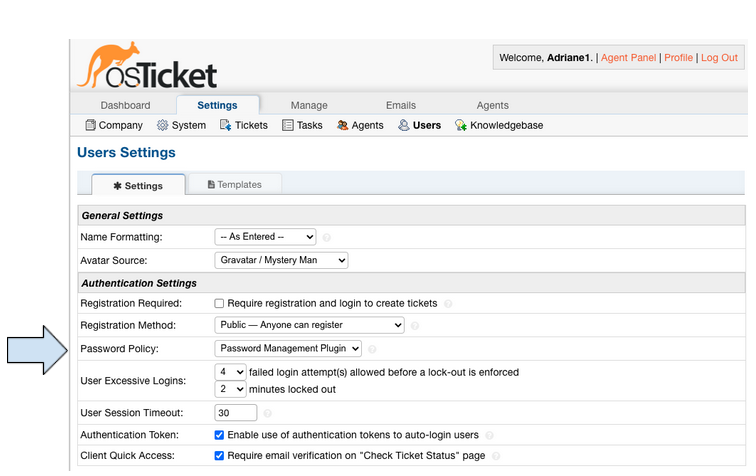Switch to the Templates tab
The width and height of the screenshot is (756, 476).
(x=235, y=184)
